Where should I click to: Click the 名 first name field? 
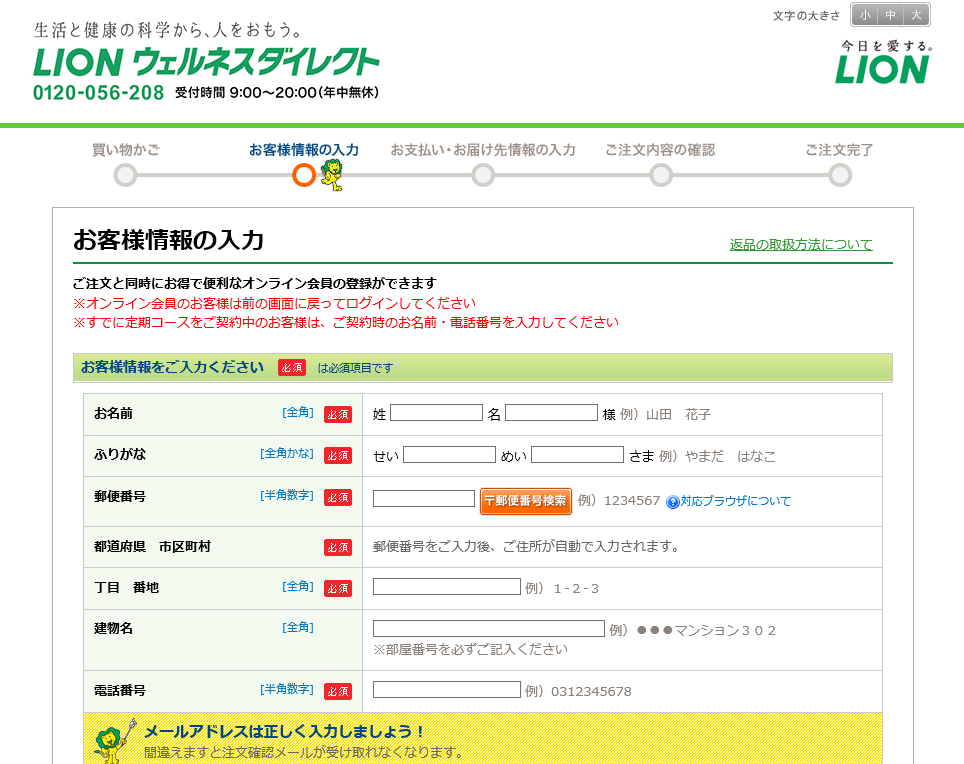[x=551, y=412]
